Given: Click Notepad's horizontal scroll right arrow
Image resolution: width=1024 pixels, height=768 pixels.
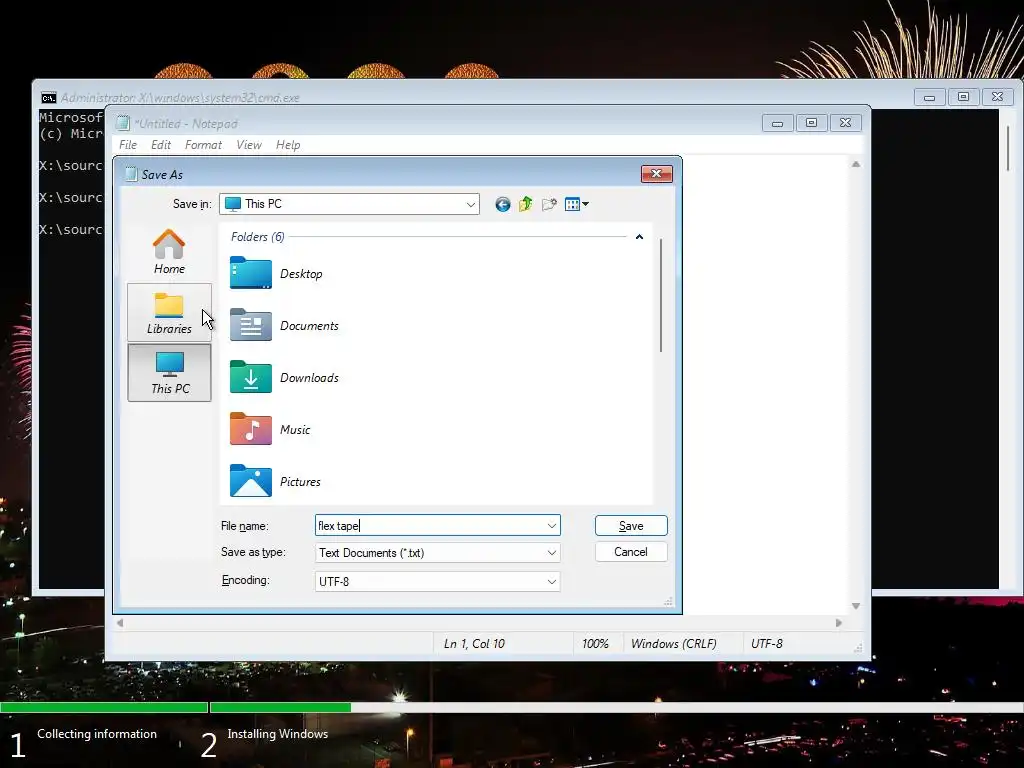Looking at the screenshot, I should pos(839,623).
